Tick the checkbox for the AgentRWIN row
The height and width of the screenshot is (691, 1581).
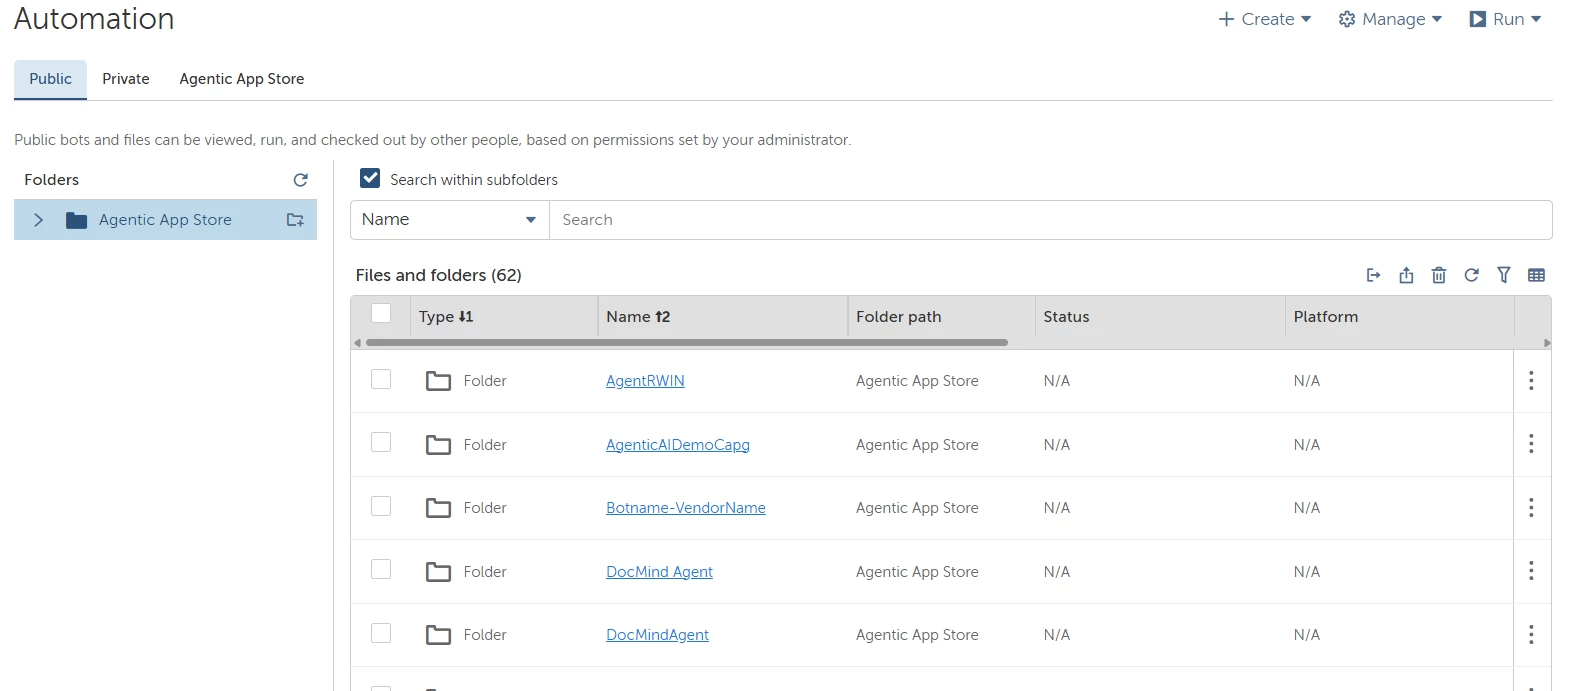tap(381, 379)
